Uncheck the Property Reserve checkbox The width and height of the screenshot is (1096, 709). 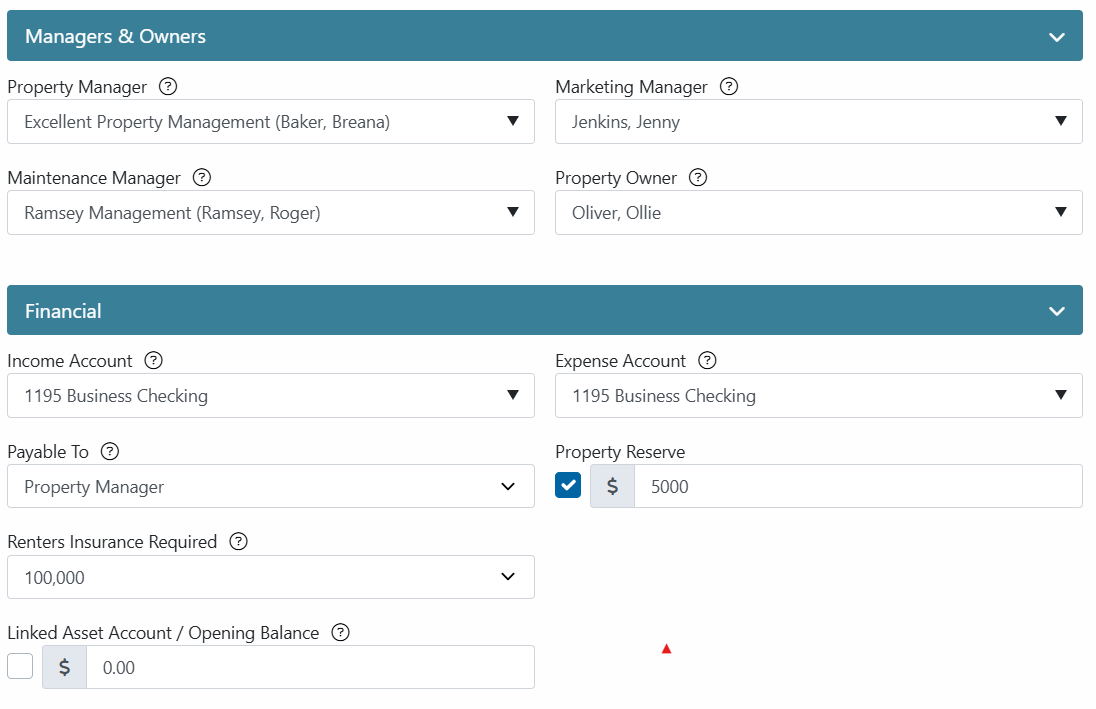[x=568, y=485]
